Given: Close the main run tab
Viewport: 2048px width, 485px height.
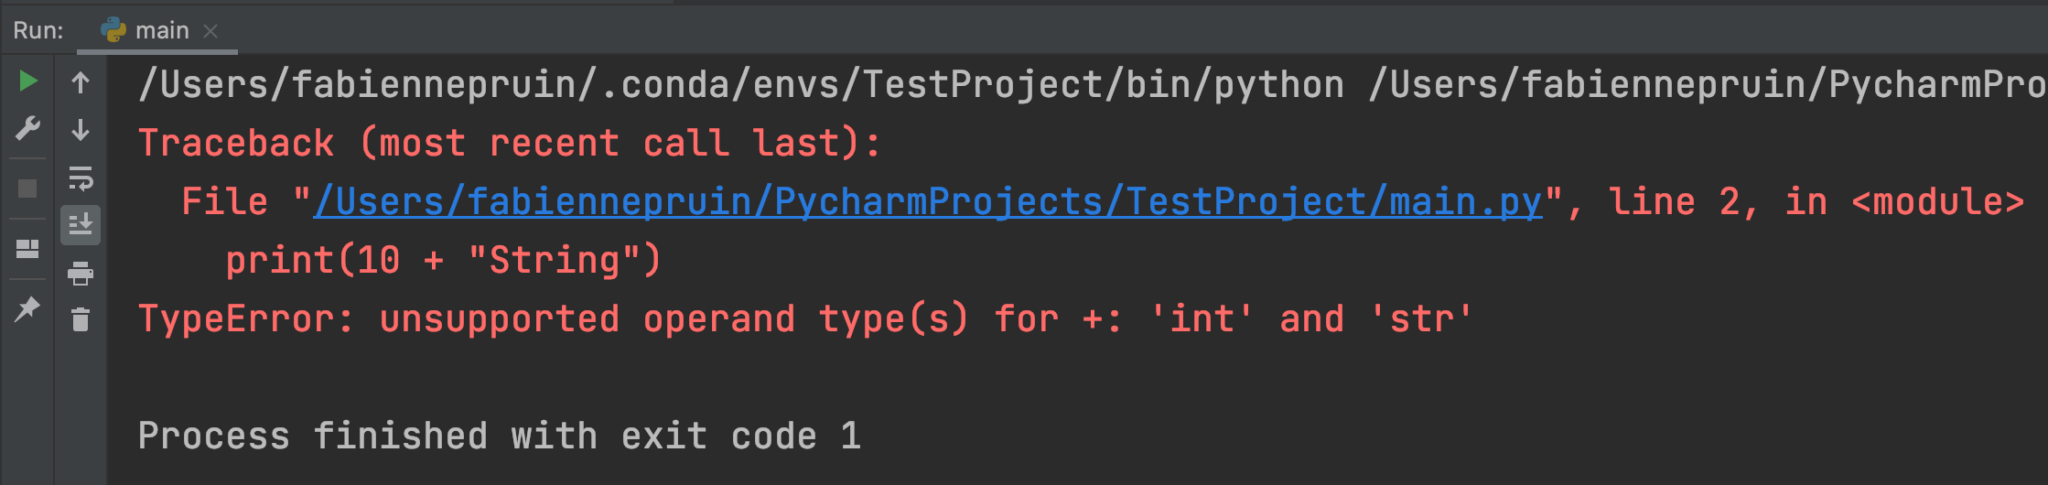Looking at the screenshot, I should pos(211,31).
